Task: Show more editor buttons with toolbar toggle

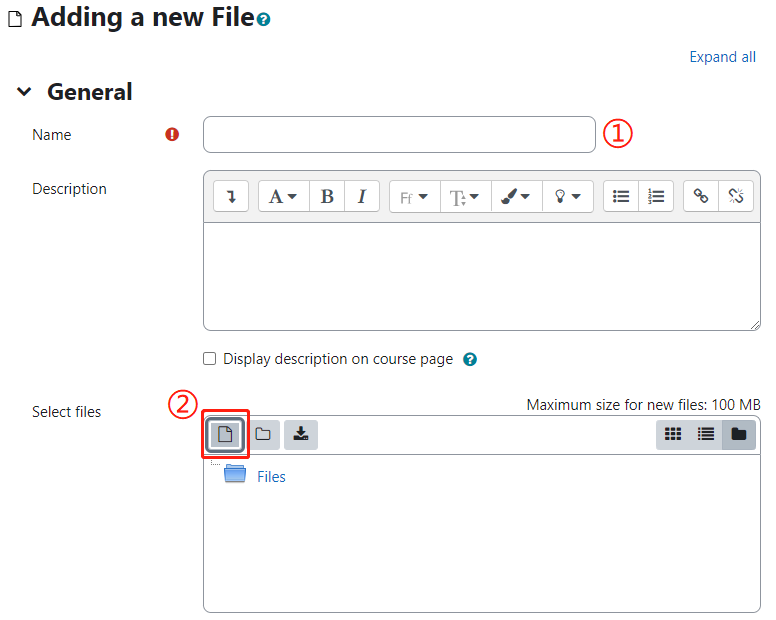Action: pyautogui.click(x=231, y=196)
